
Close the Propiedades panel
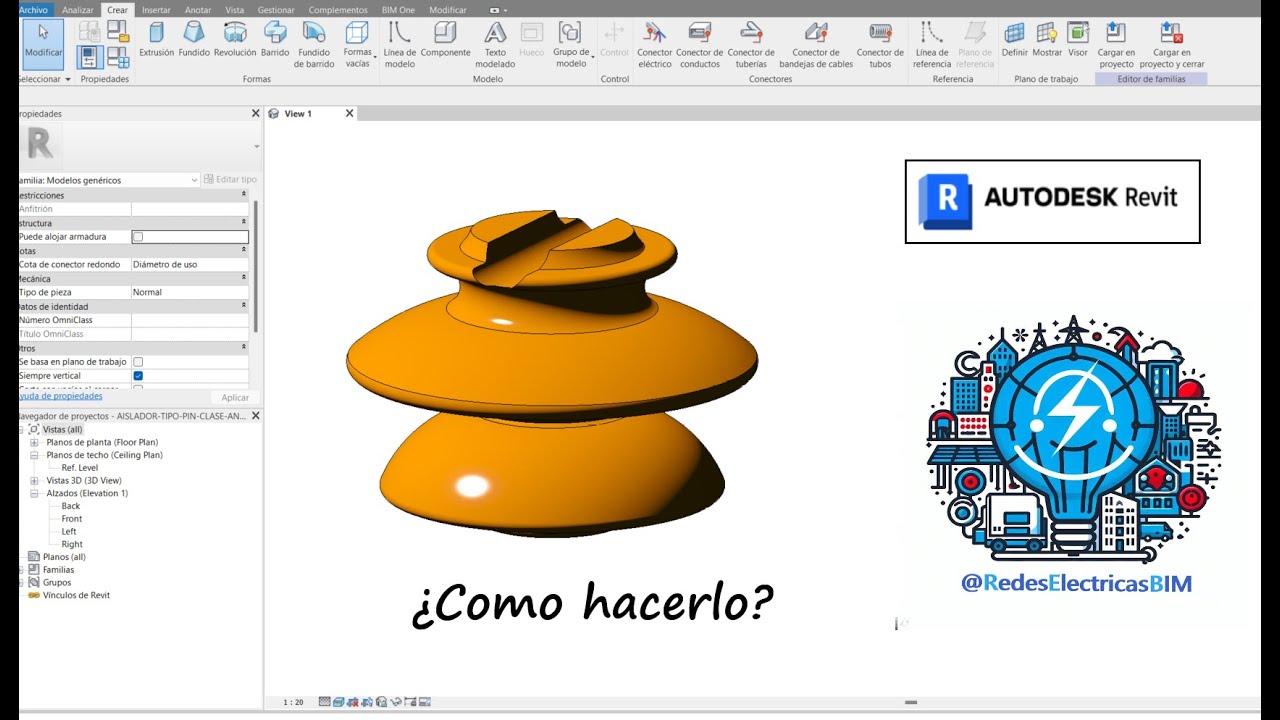click(x=255, y=114)
